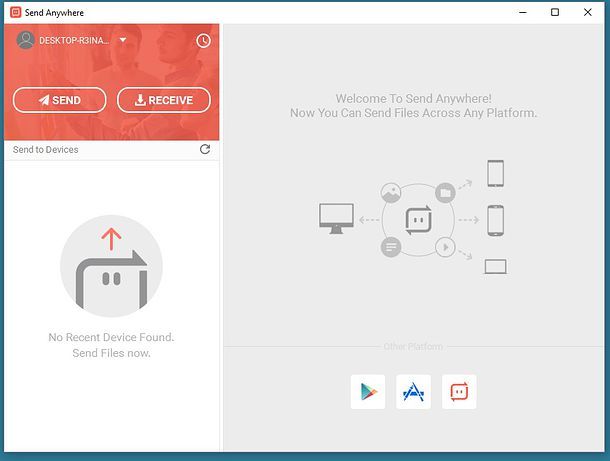Click the folder icon in diagram
The width and height of the screenshot is (610, 461).
point(445,193)
